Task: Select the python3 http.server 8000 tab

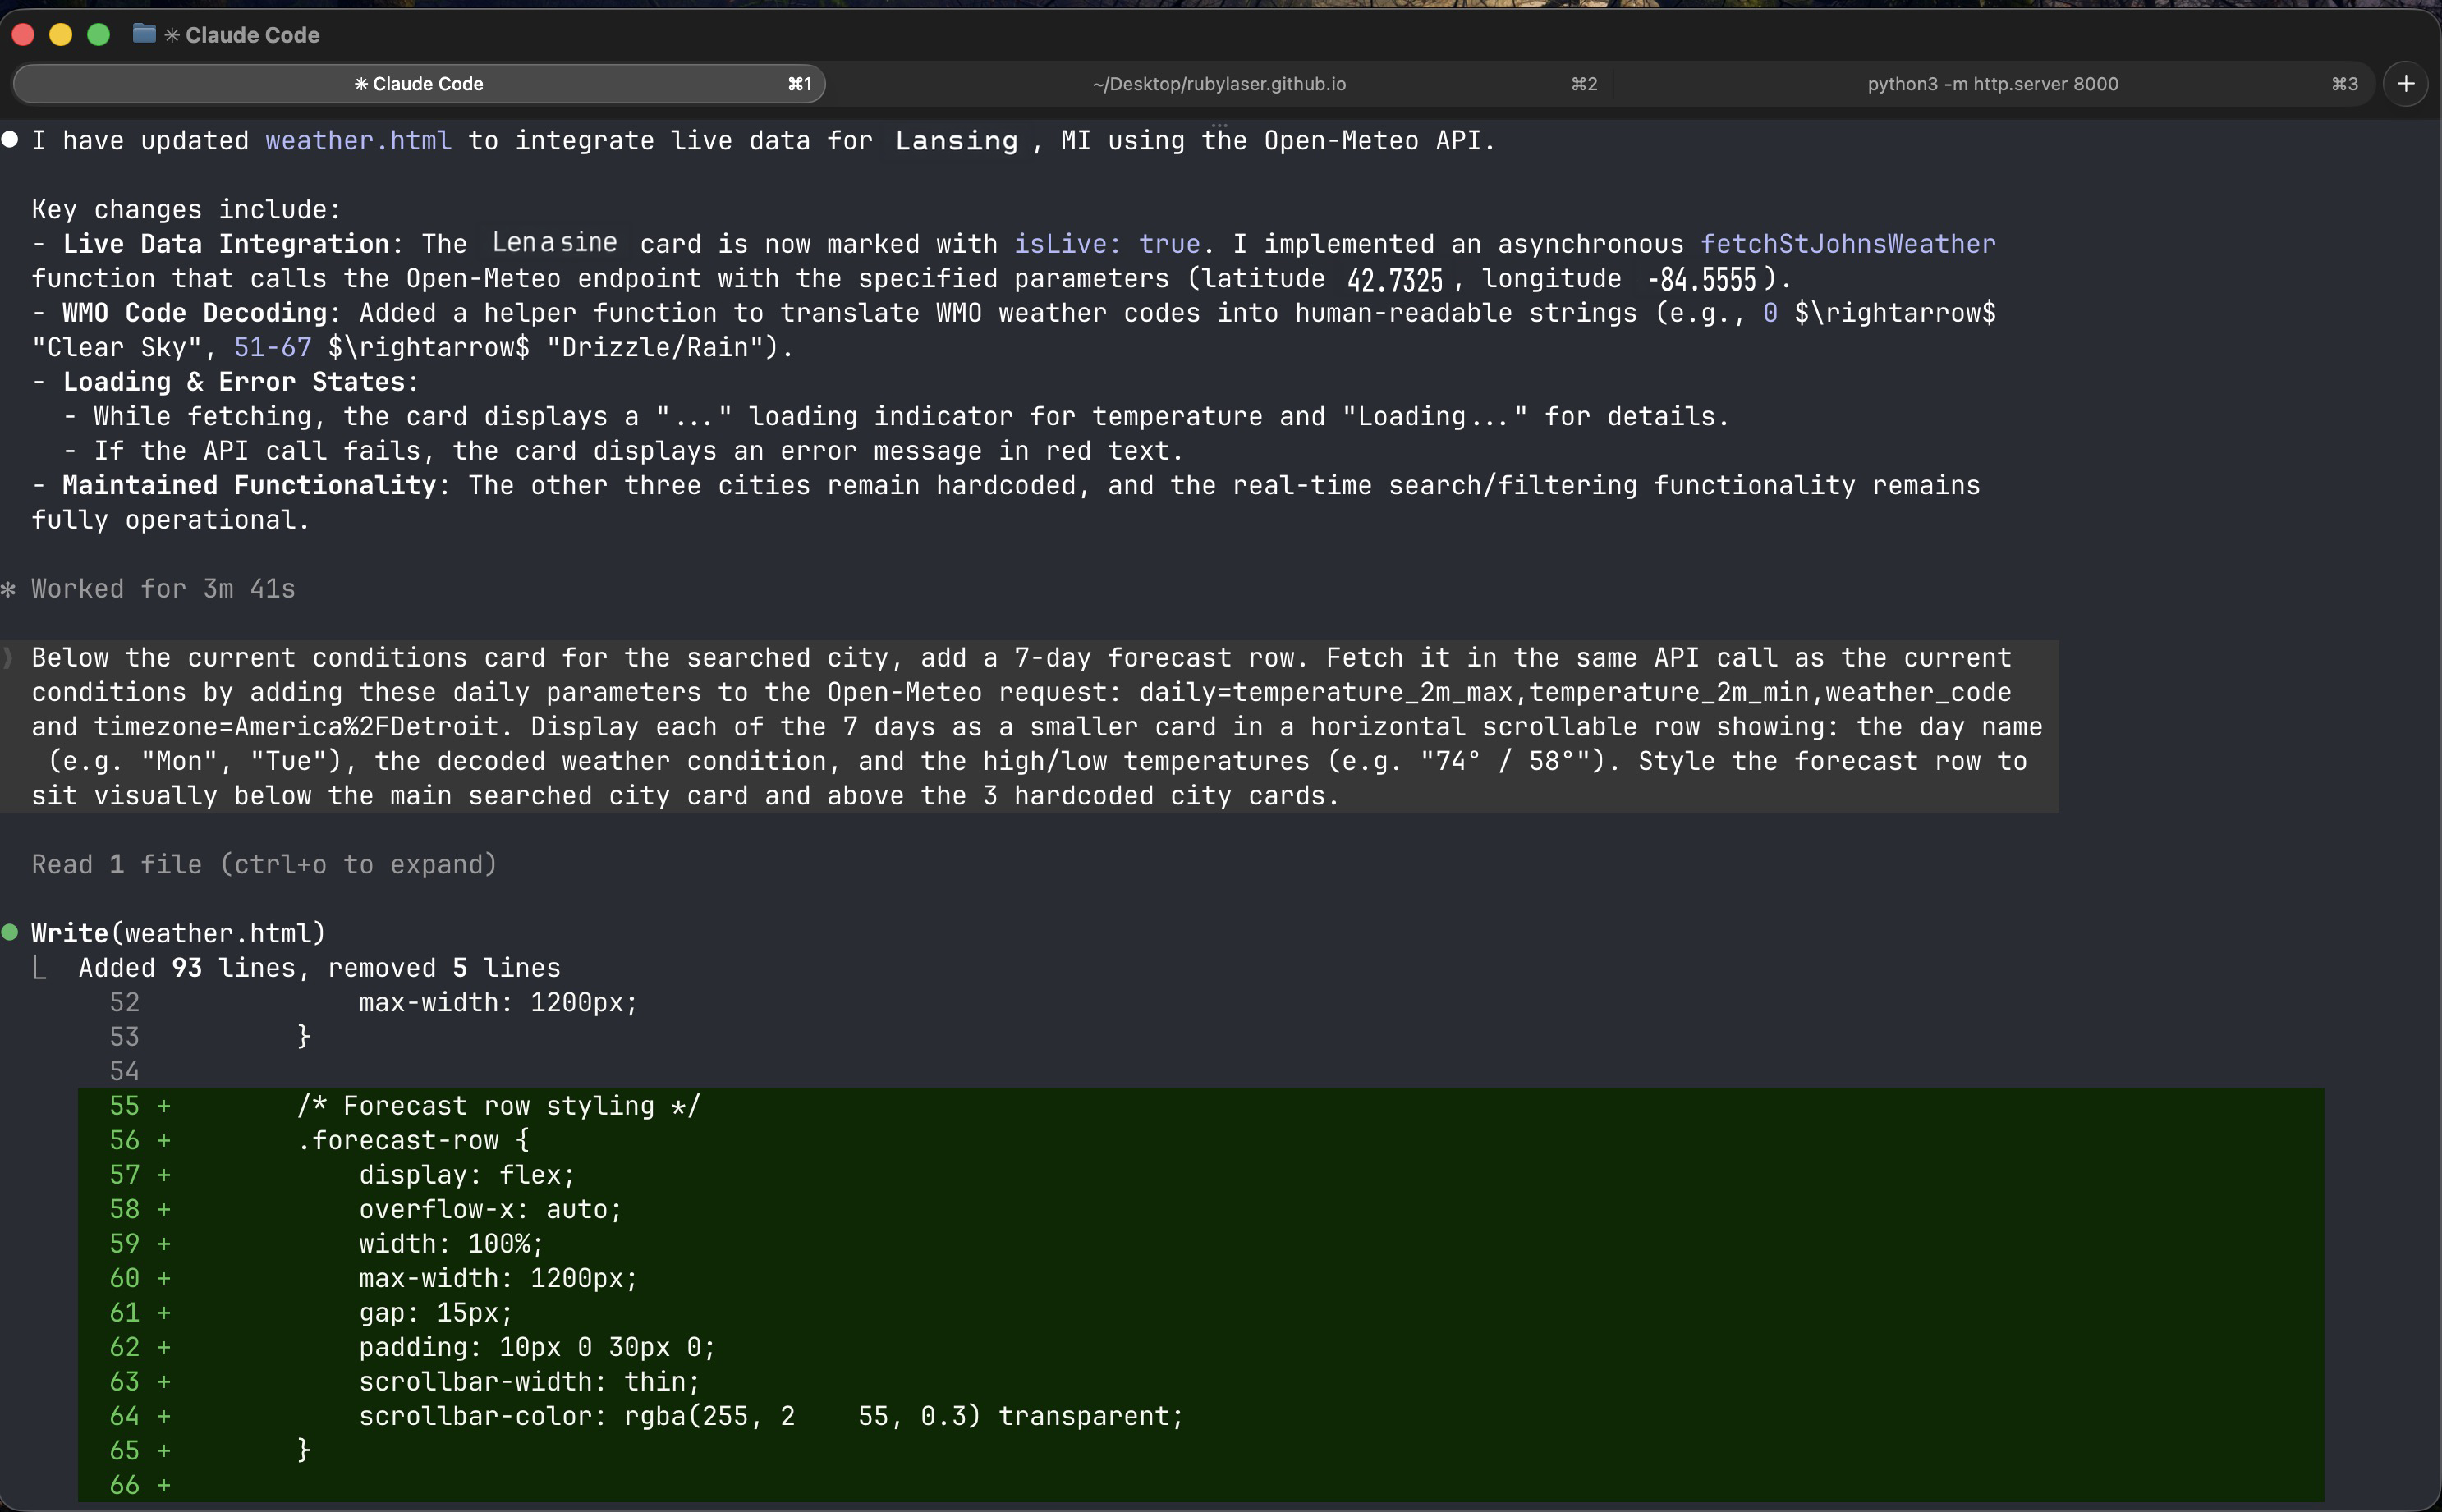Action: [1992, 84]
